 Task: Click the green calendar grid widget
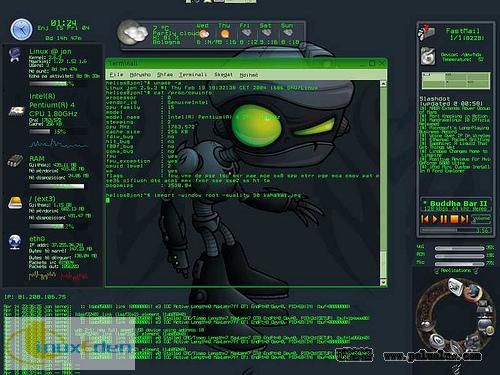pyautogui.click(x=456, y=80)
